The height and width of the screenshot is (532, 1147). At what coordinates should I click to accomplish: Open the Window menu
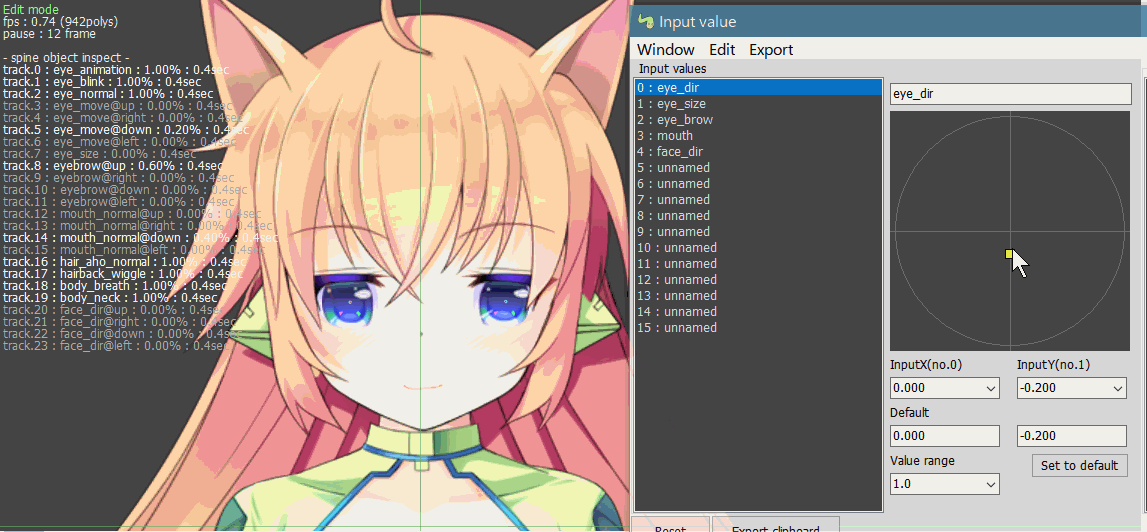pyautogui.click(x=666, y=50)
